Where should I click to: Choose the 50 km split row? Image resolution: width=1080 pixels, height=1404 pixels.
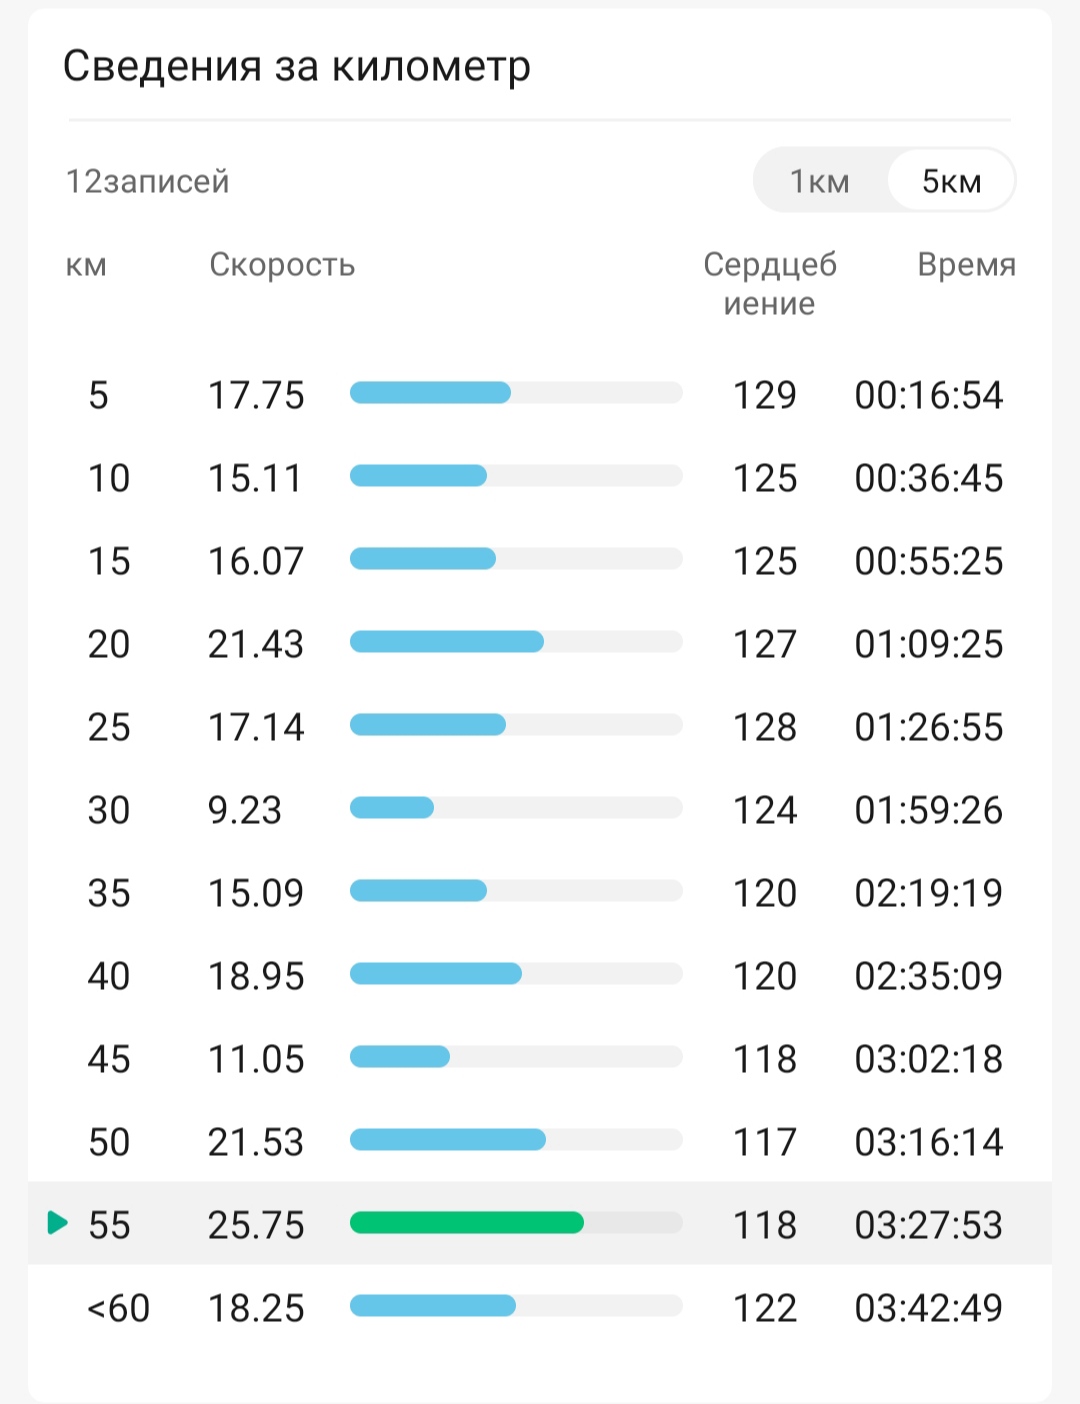(540, 1142)
